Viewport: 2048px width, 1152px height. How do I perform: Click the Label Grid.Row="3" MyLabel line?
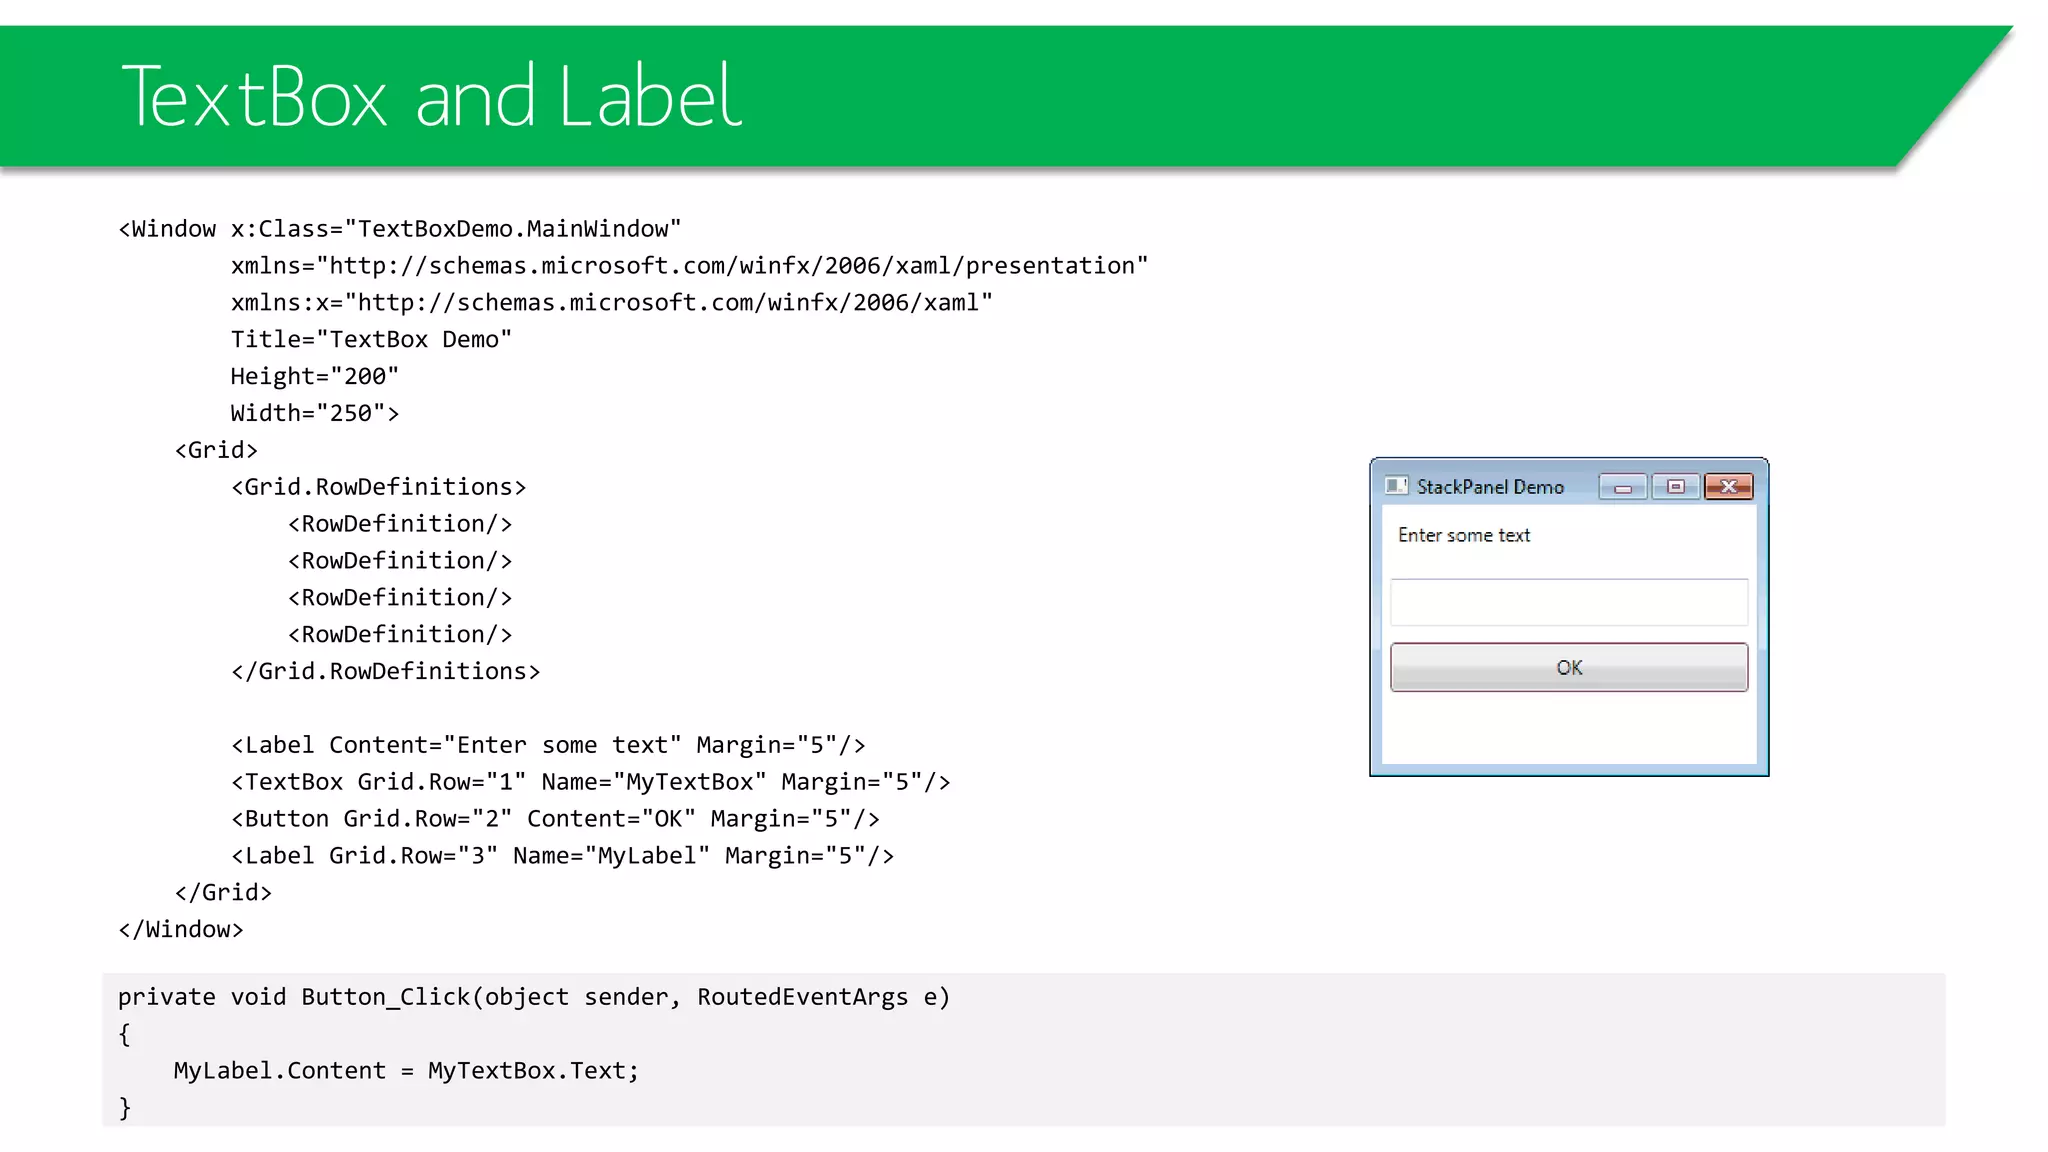click(x=562, y=856)
